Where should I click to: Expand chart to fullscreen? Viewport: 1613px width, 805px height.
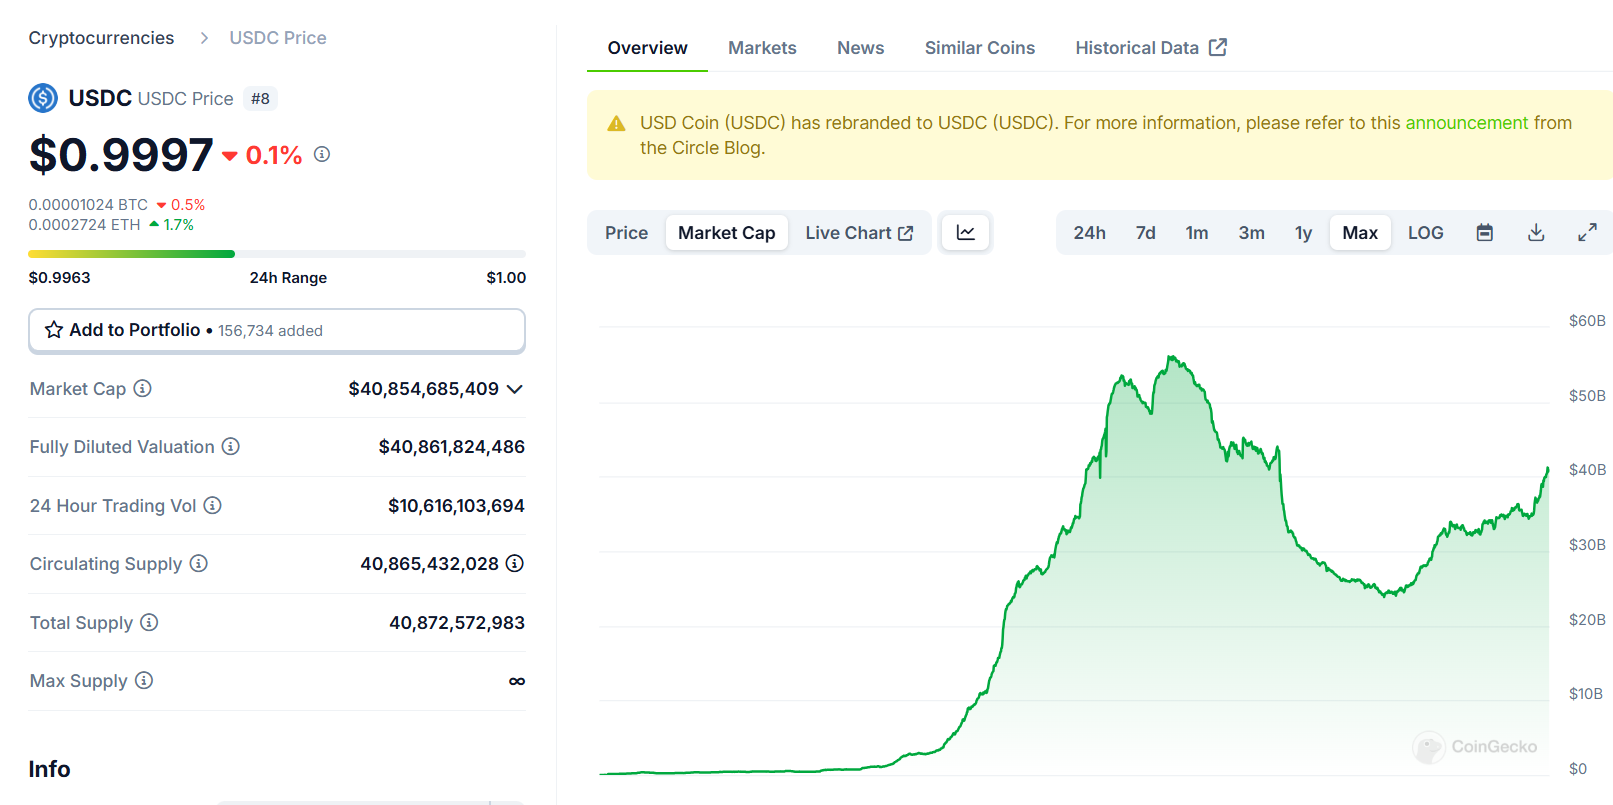[x=1587, y=233]
